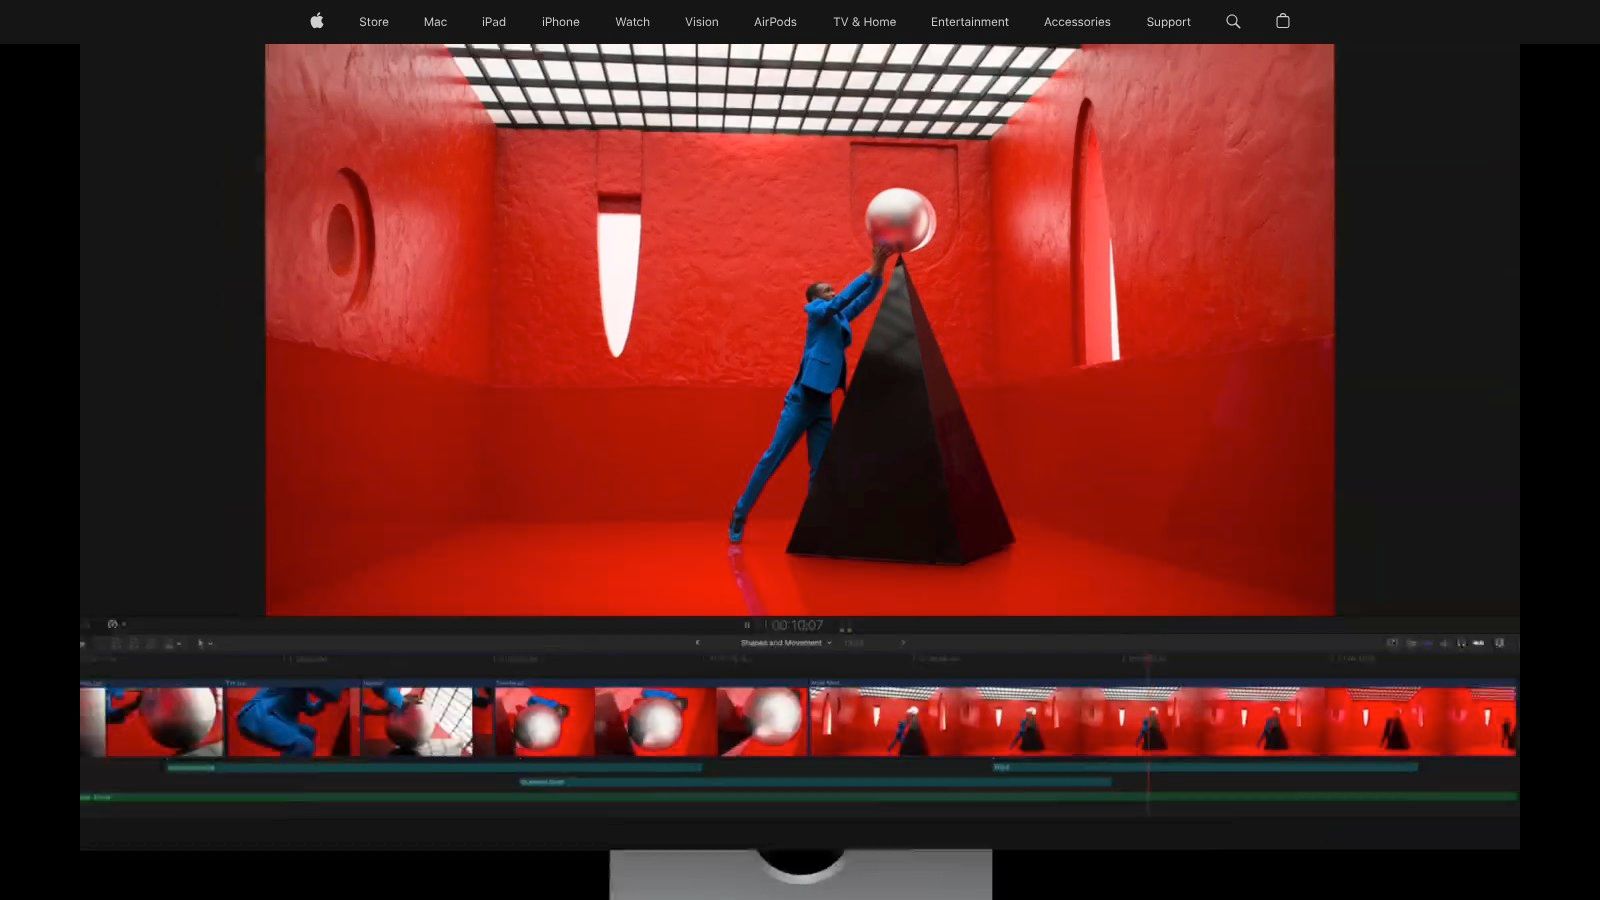Open the Entertainment menu item

pyautogui.click(x=969, y=21)
